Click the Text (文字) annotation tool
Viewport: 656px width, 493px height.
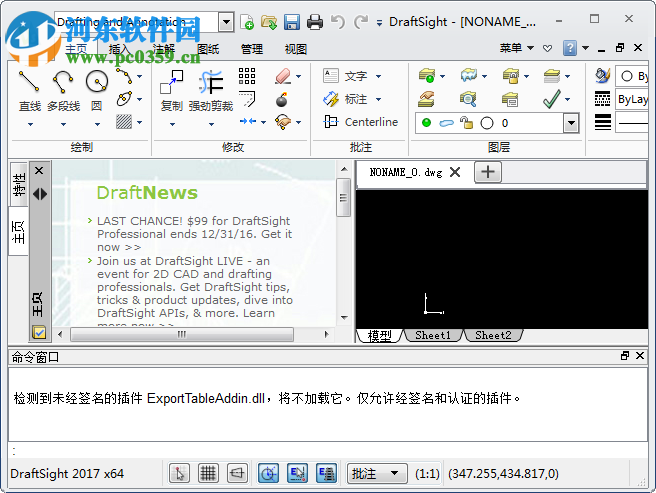pyautogui.click(x=346, y=76)
